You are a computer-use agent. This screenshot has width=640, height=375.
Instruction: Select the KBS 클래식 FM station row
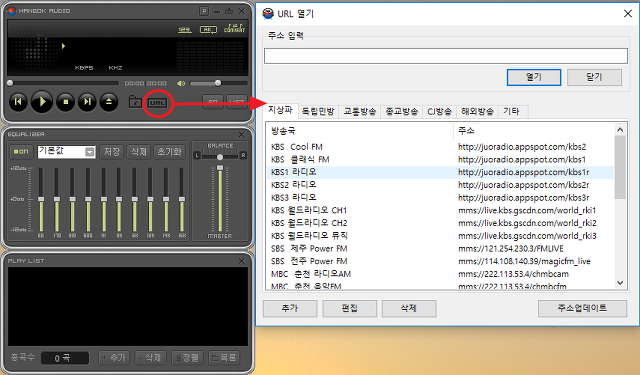click(x=440, y=160)
